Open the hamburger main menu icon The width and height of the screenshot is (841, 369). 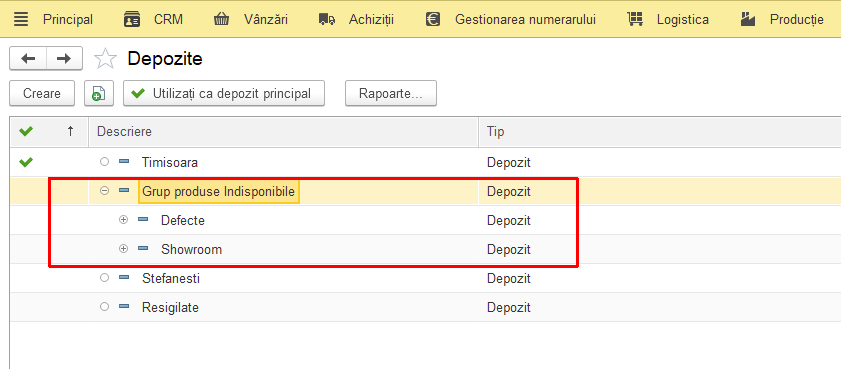(21, 20)
